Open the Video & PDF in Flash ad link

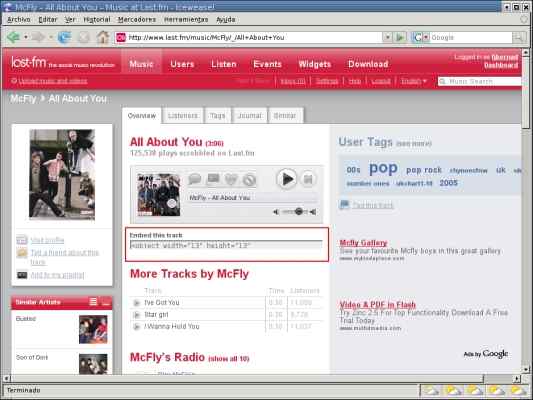378,305
